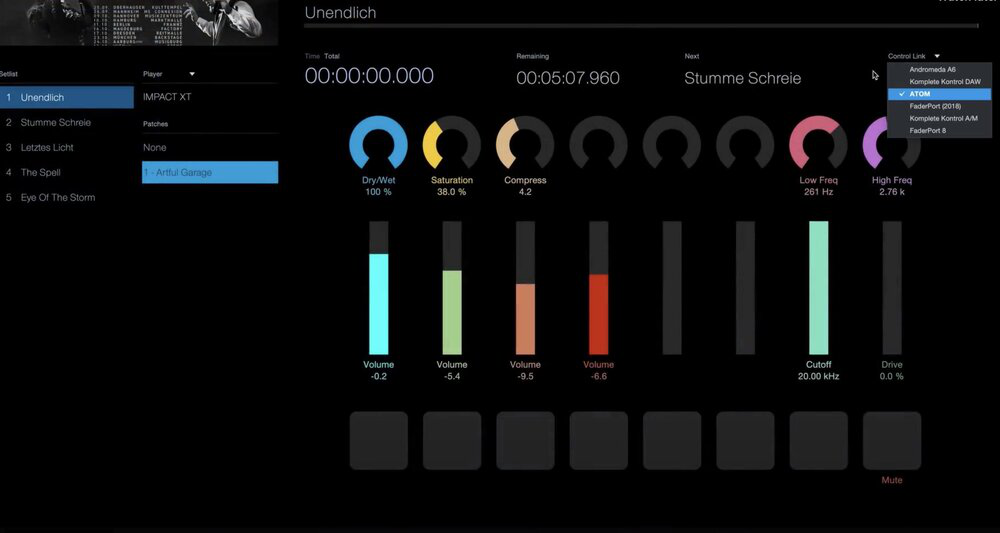
Task: Click the High Freq knob
Action: click(892, 143)
